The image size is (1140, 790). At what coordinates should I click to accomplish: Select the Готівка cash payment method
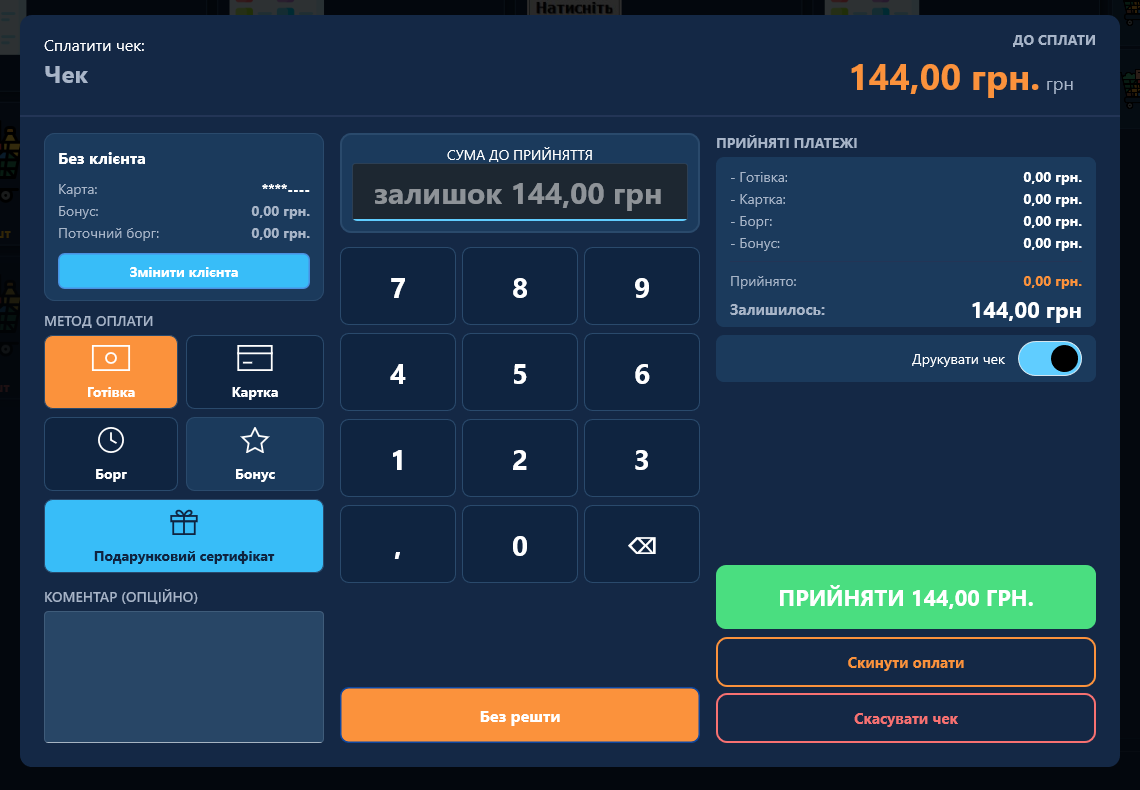point(111,372)
